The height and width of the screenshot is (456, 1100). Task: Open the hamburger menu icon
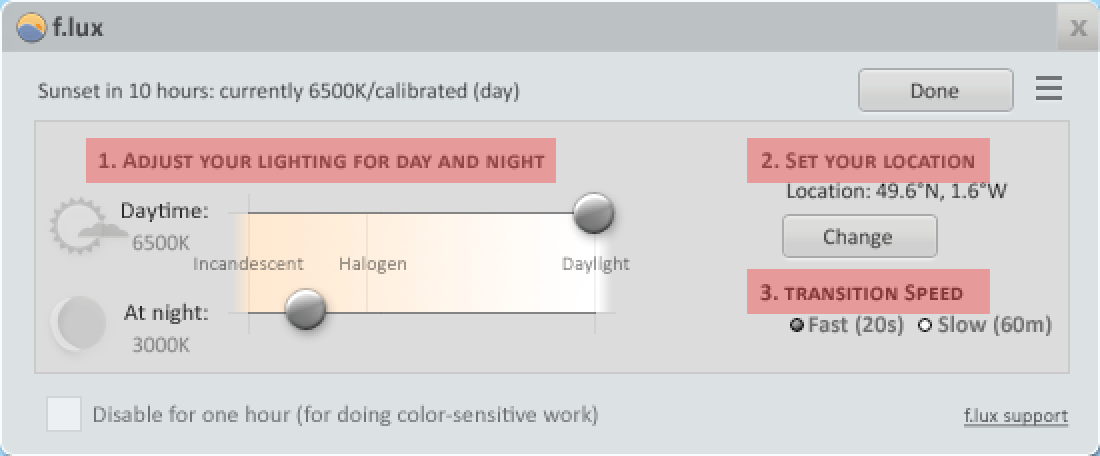click(1049, 89)
